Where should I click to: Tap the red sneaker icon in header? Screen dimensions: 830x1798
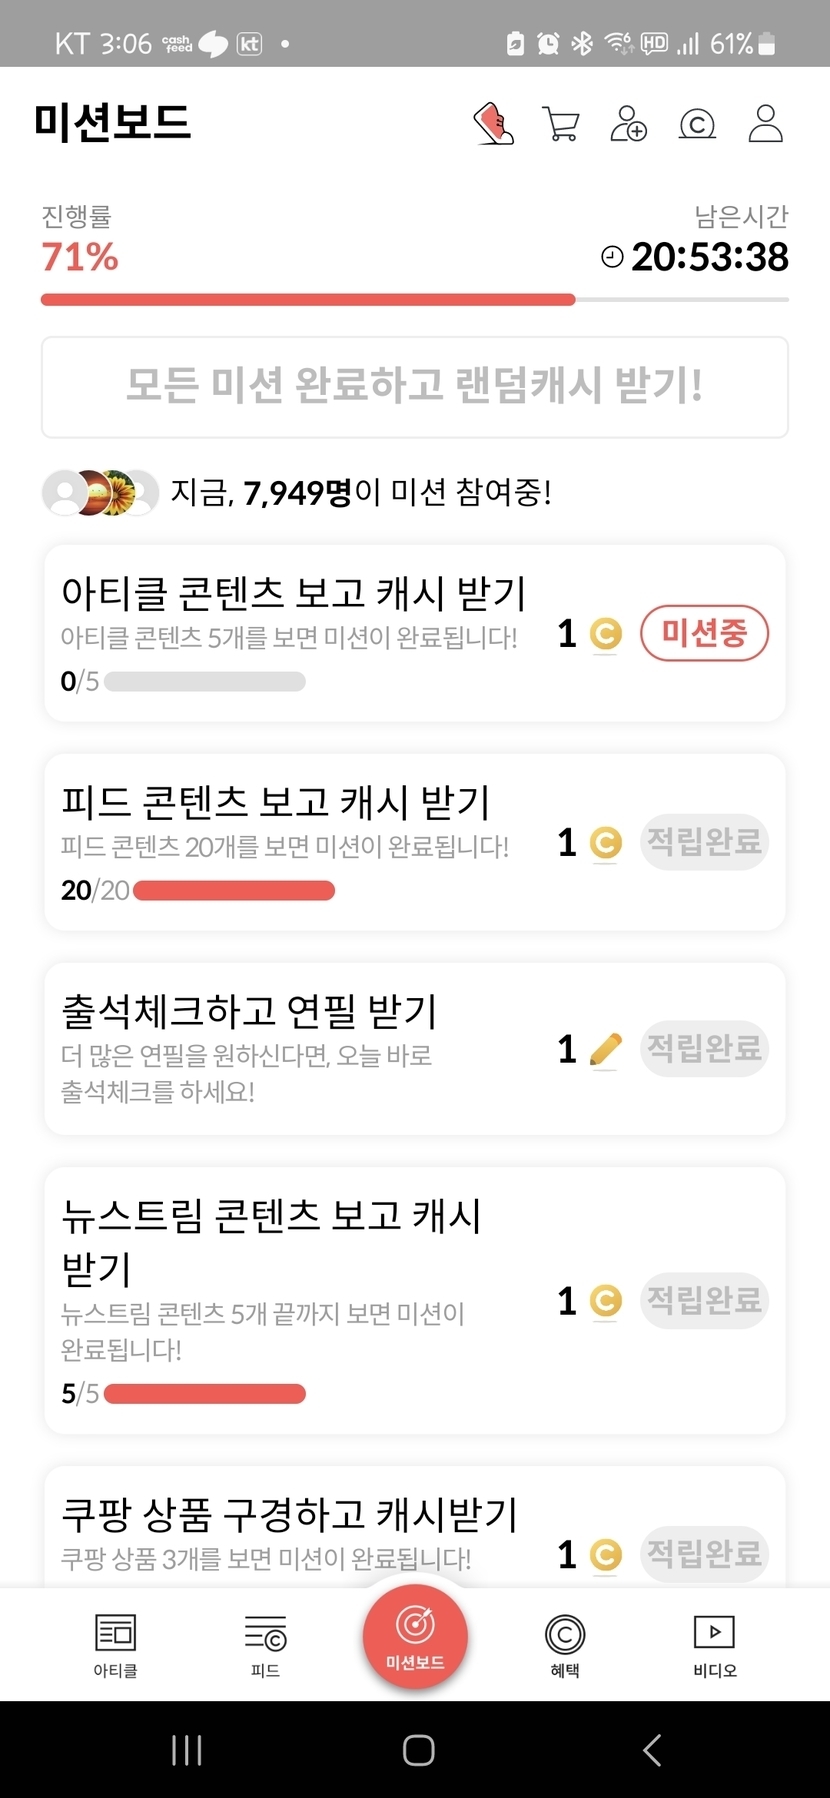point(493,124)
